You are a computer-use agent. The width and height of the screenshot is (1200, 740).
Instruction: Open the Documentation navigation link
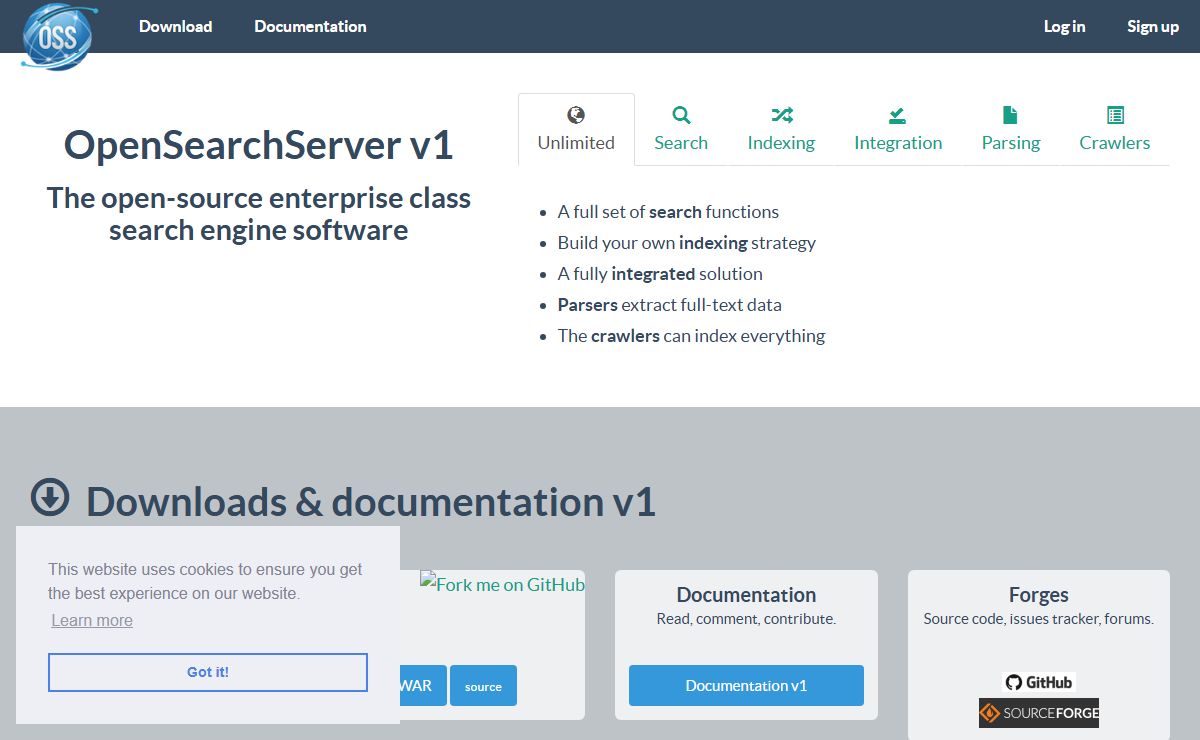click(x=310, y=27)
